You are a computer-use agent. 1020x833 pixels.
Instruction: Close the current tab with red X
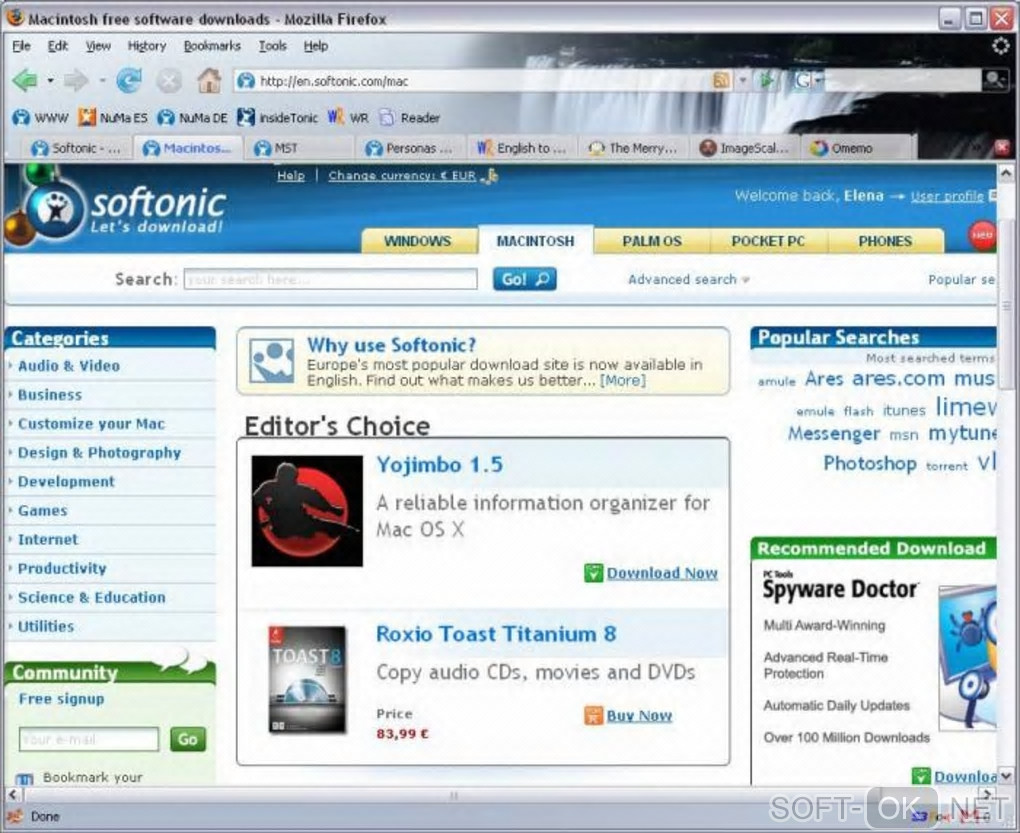tap(1002, 148)
